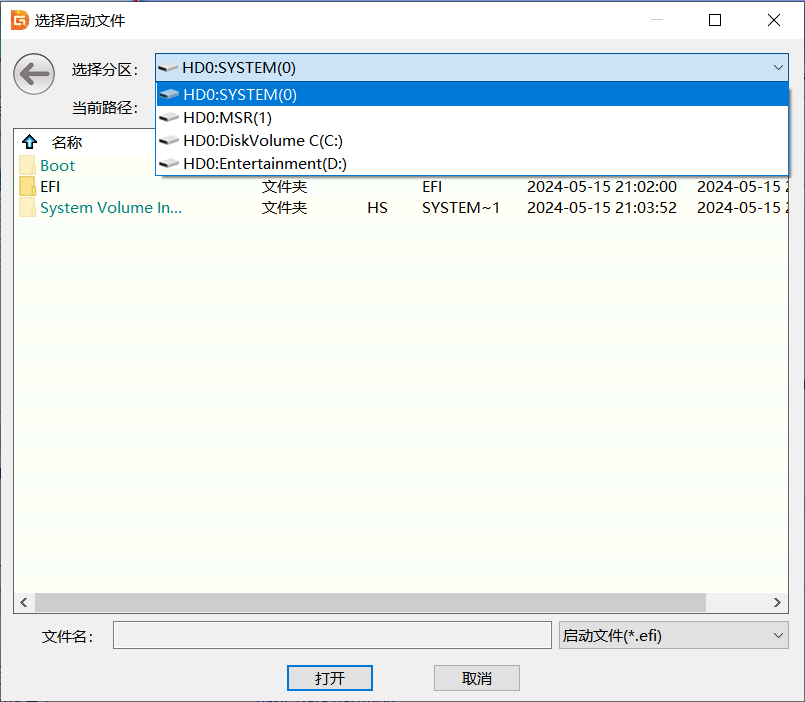
Task: Open the 启动文件(*.efi) file type dropdown
Action: [674, 635]
